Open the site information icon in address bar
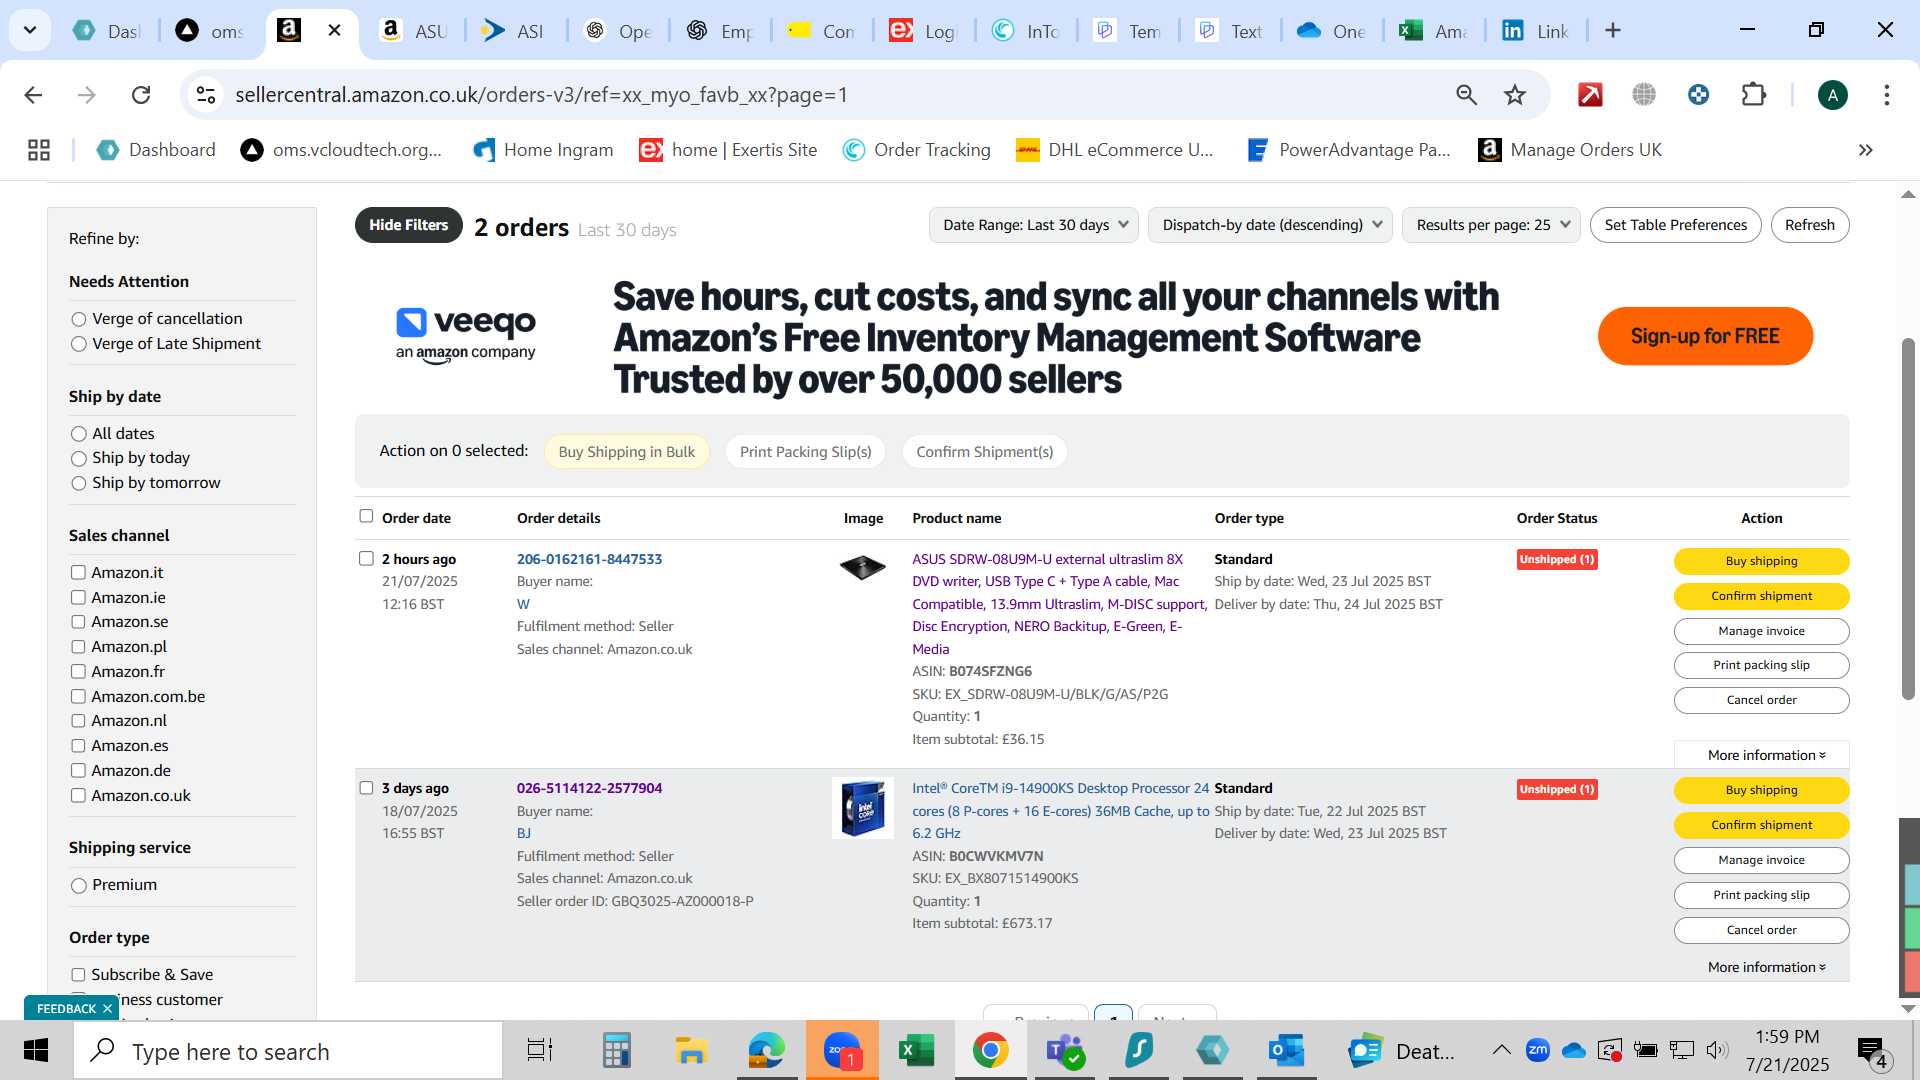1920x1080 pixels. tap(206, 95)
